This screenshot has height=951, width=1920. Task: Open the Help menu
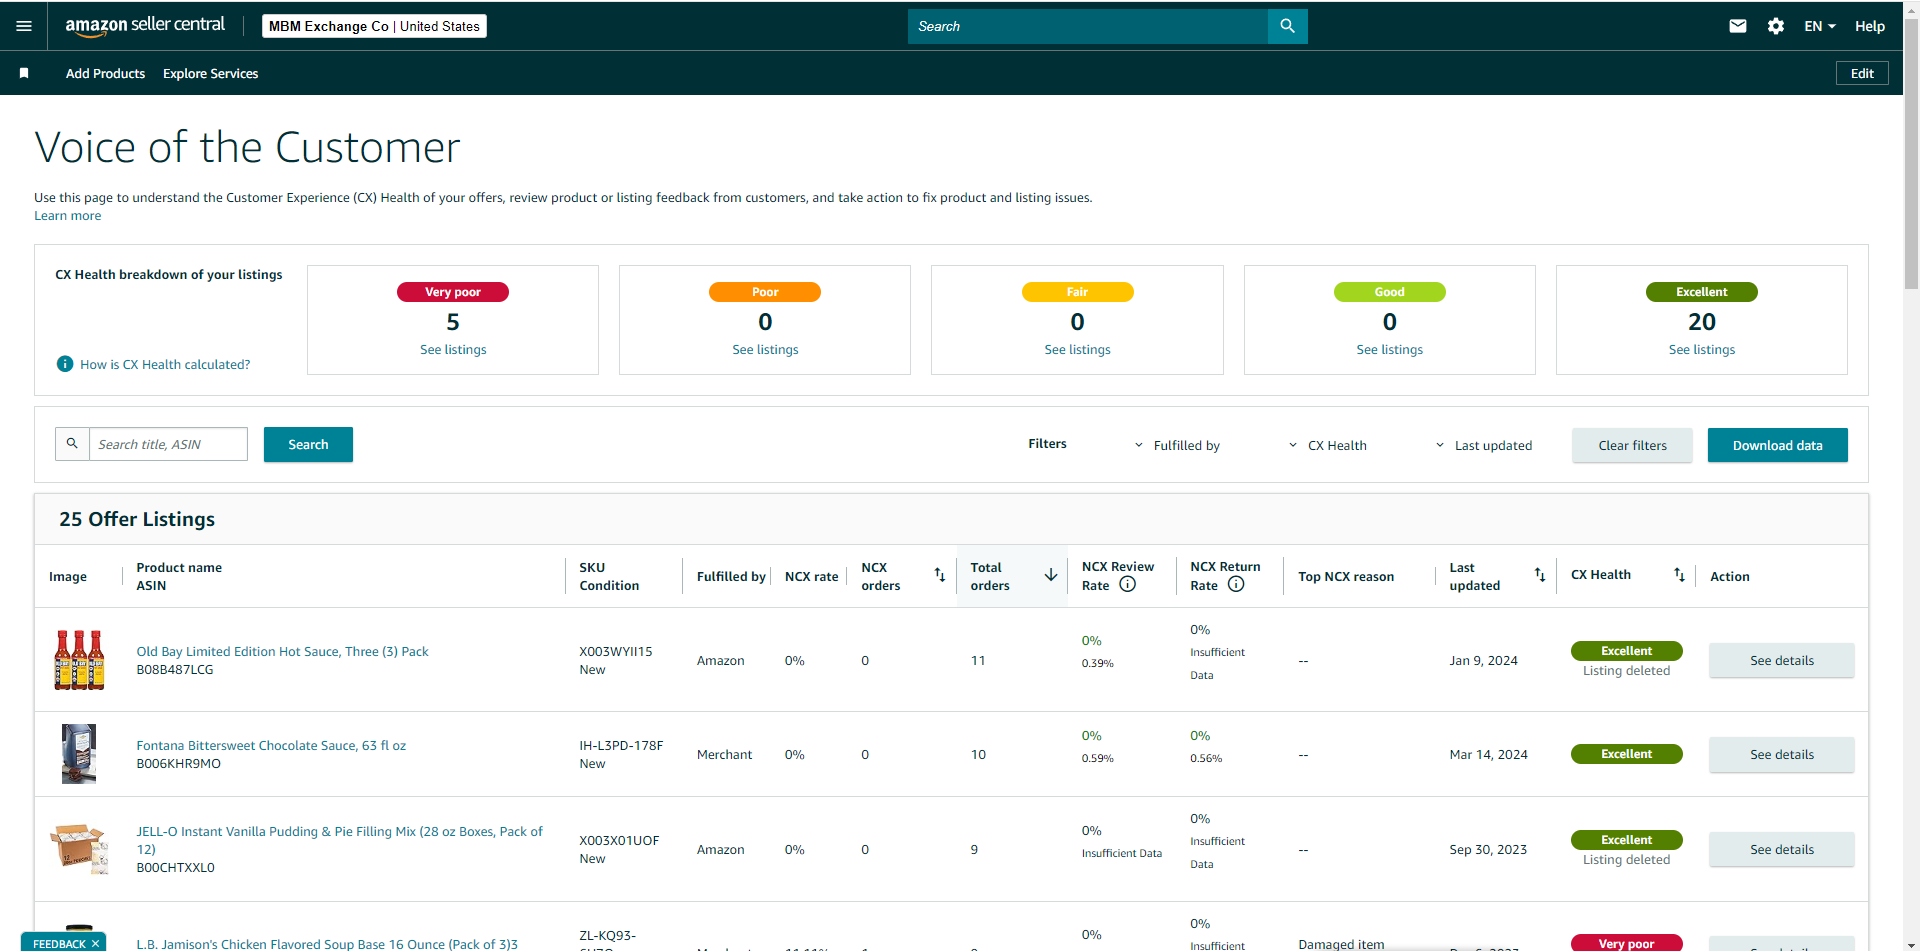1869,26
